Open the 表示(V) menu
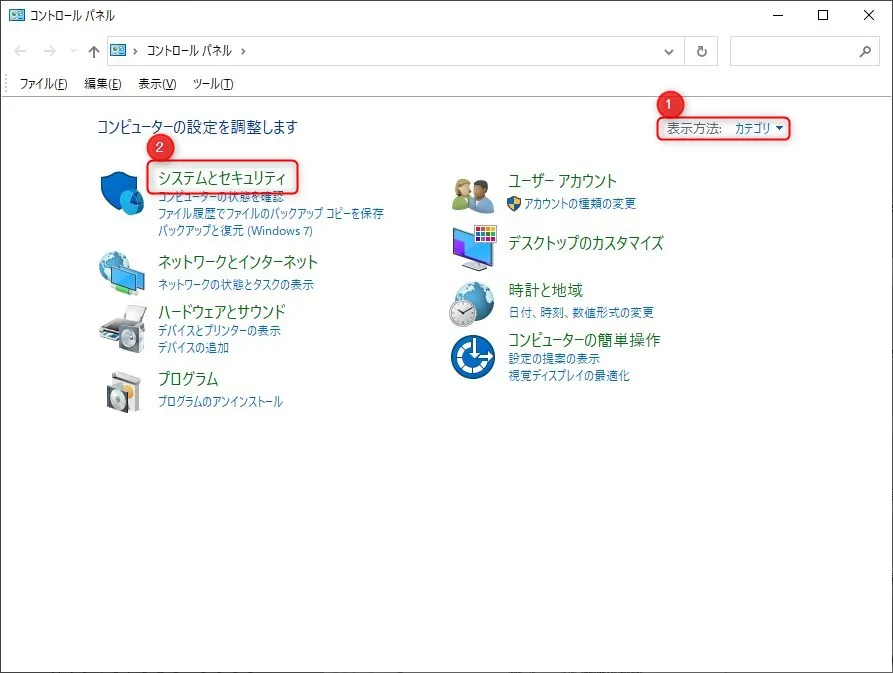Image resolution: width=893 pixels, height=673 pixels. click(x=157, y=84)
